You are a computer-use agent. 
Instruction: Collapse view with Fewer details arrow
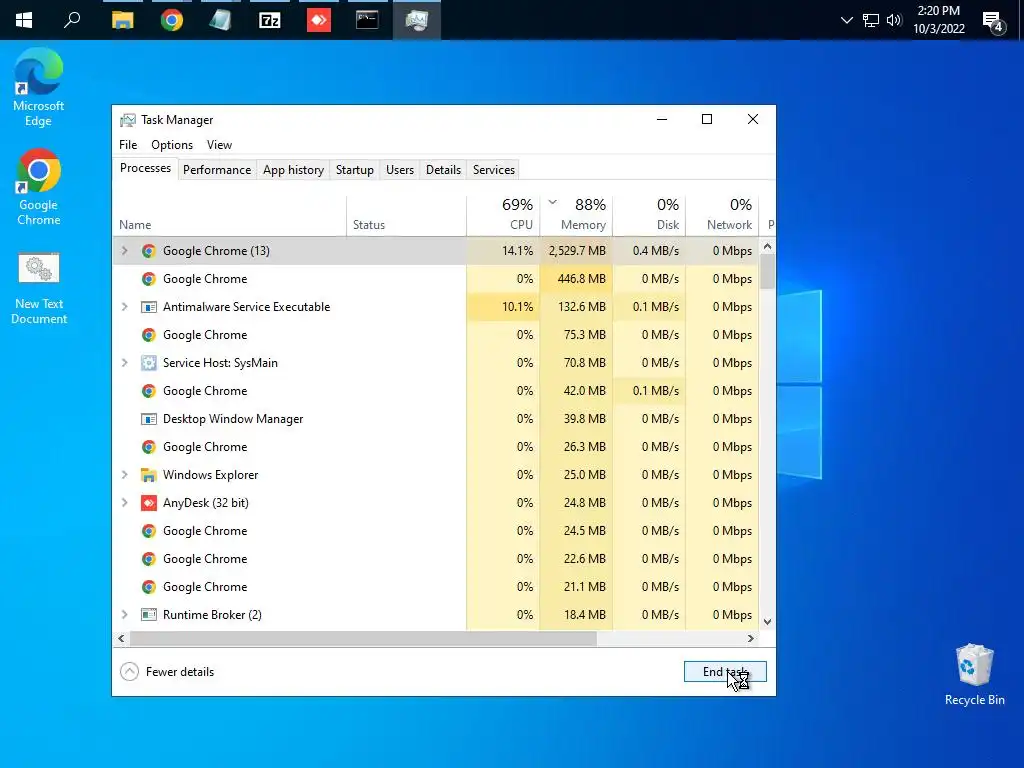point(130,671)
